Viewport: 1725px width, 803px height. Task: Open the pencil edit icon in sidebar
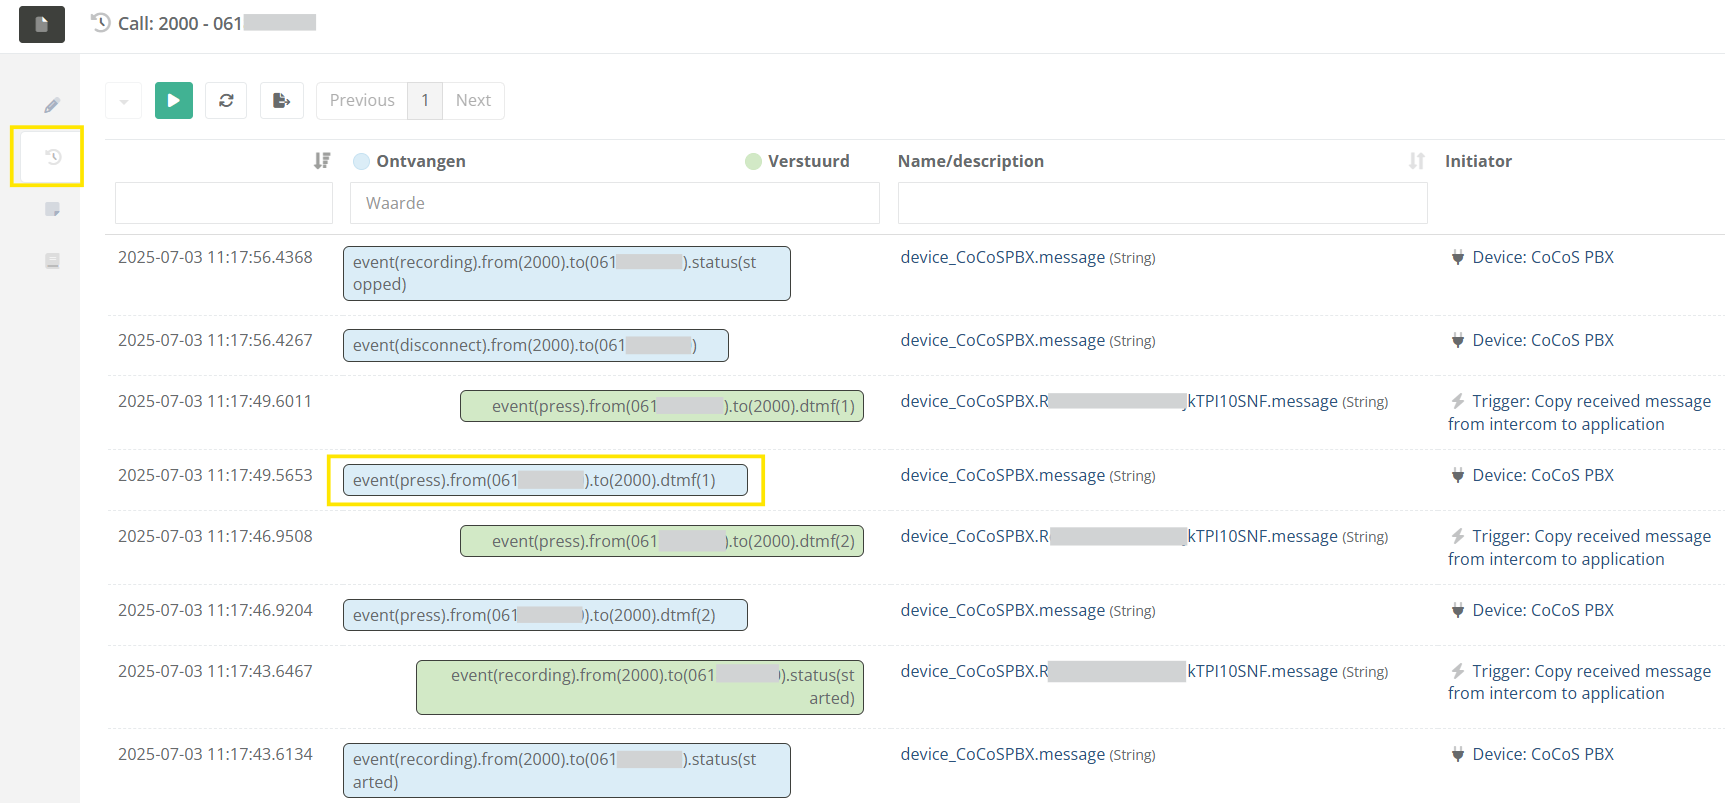(52, 105)
